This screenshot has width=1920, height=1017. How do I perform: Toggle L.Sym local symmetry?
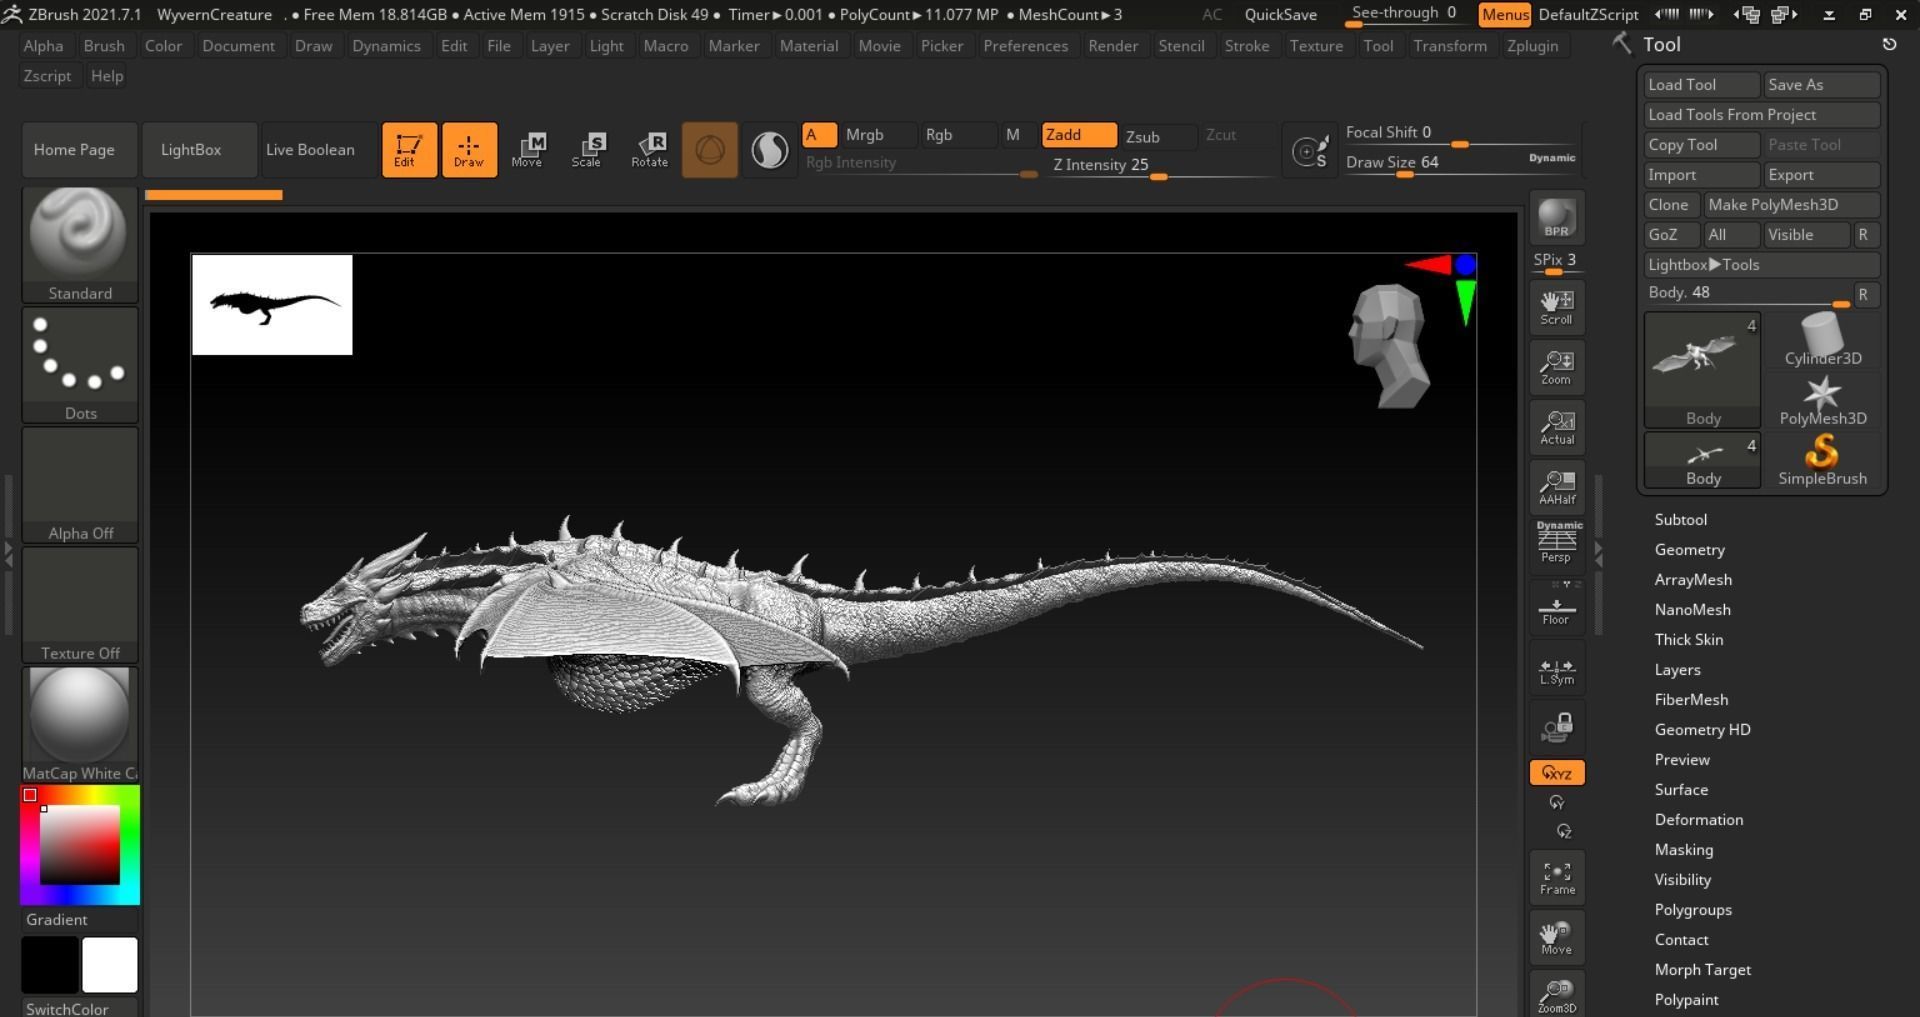pyautogui.click(x=1557, y=667)
